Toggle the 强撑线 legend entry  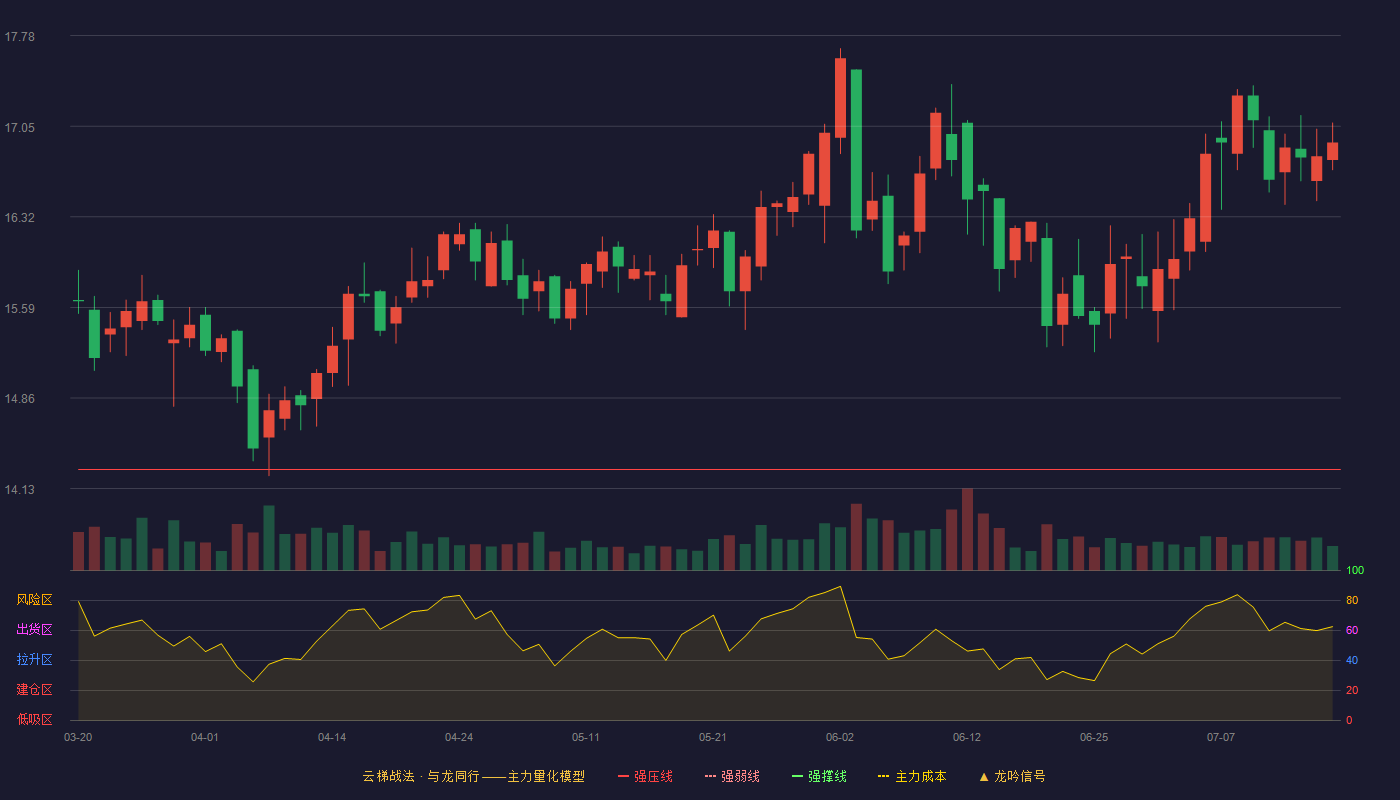819,776
